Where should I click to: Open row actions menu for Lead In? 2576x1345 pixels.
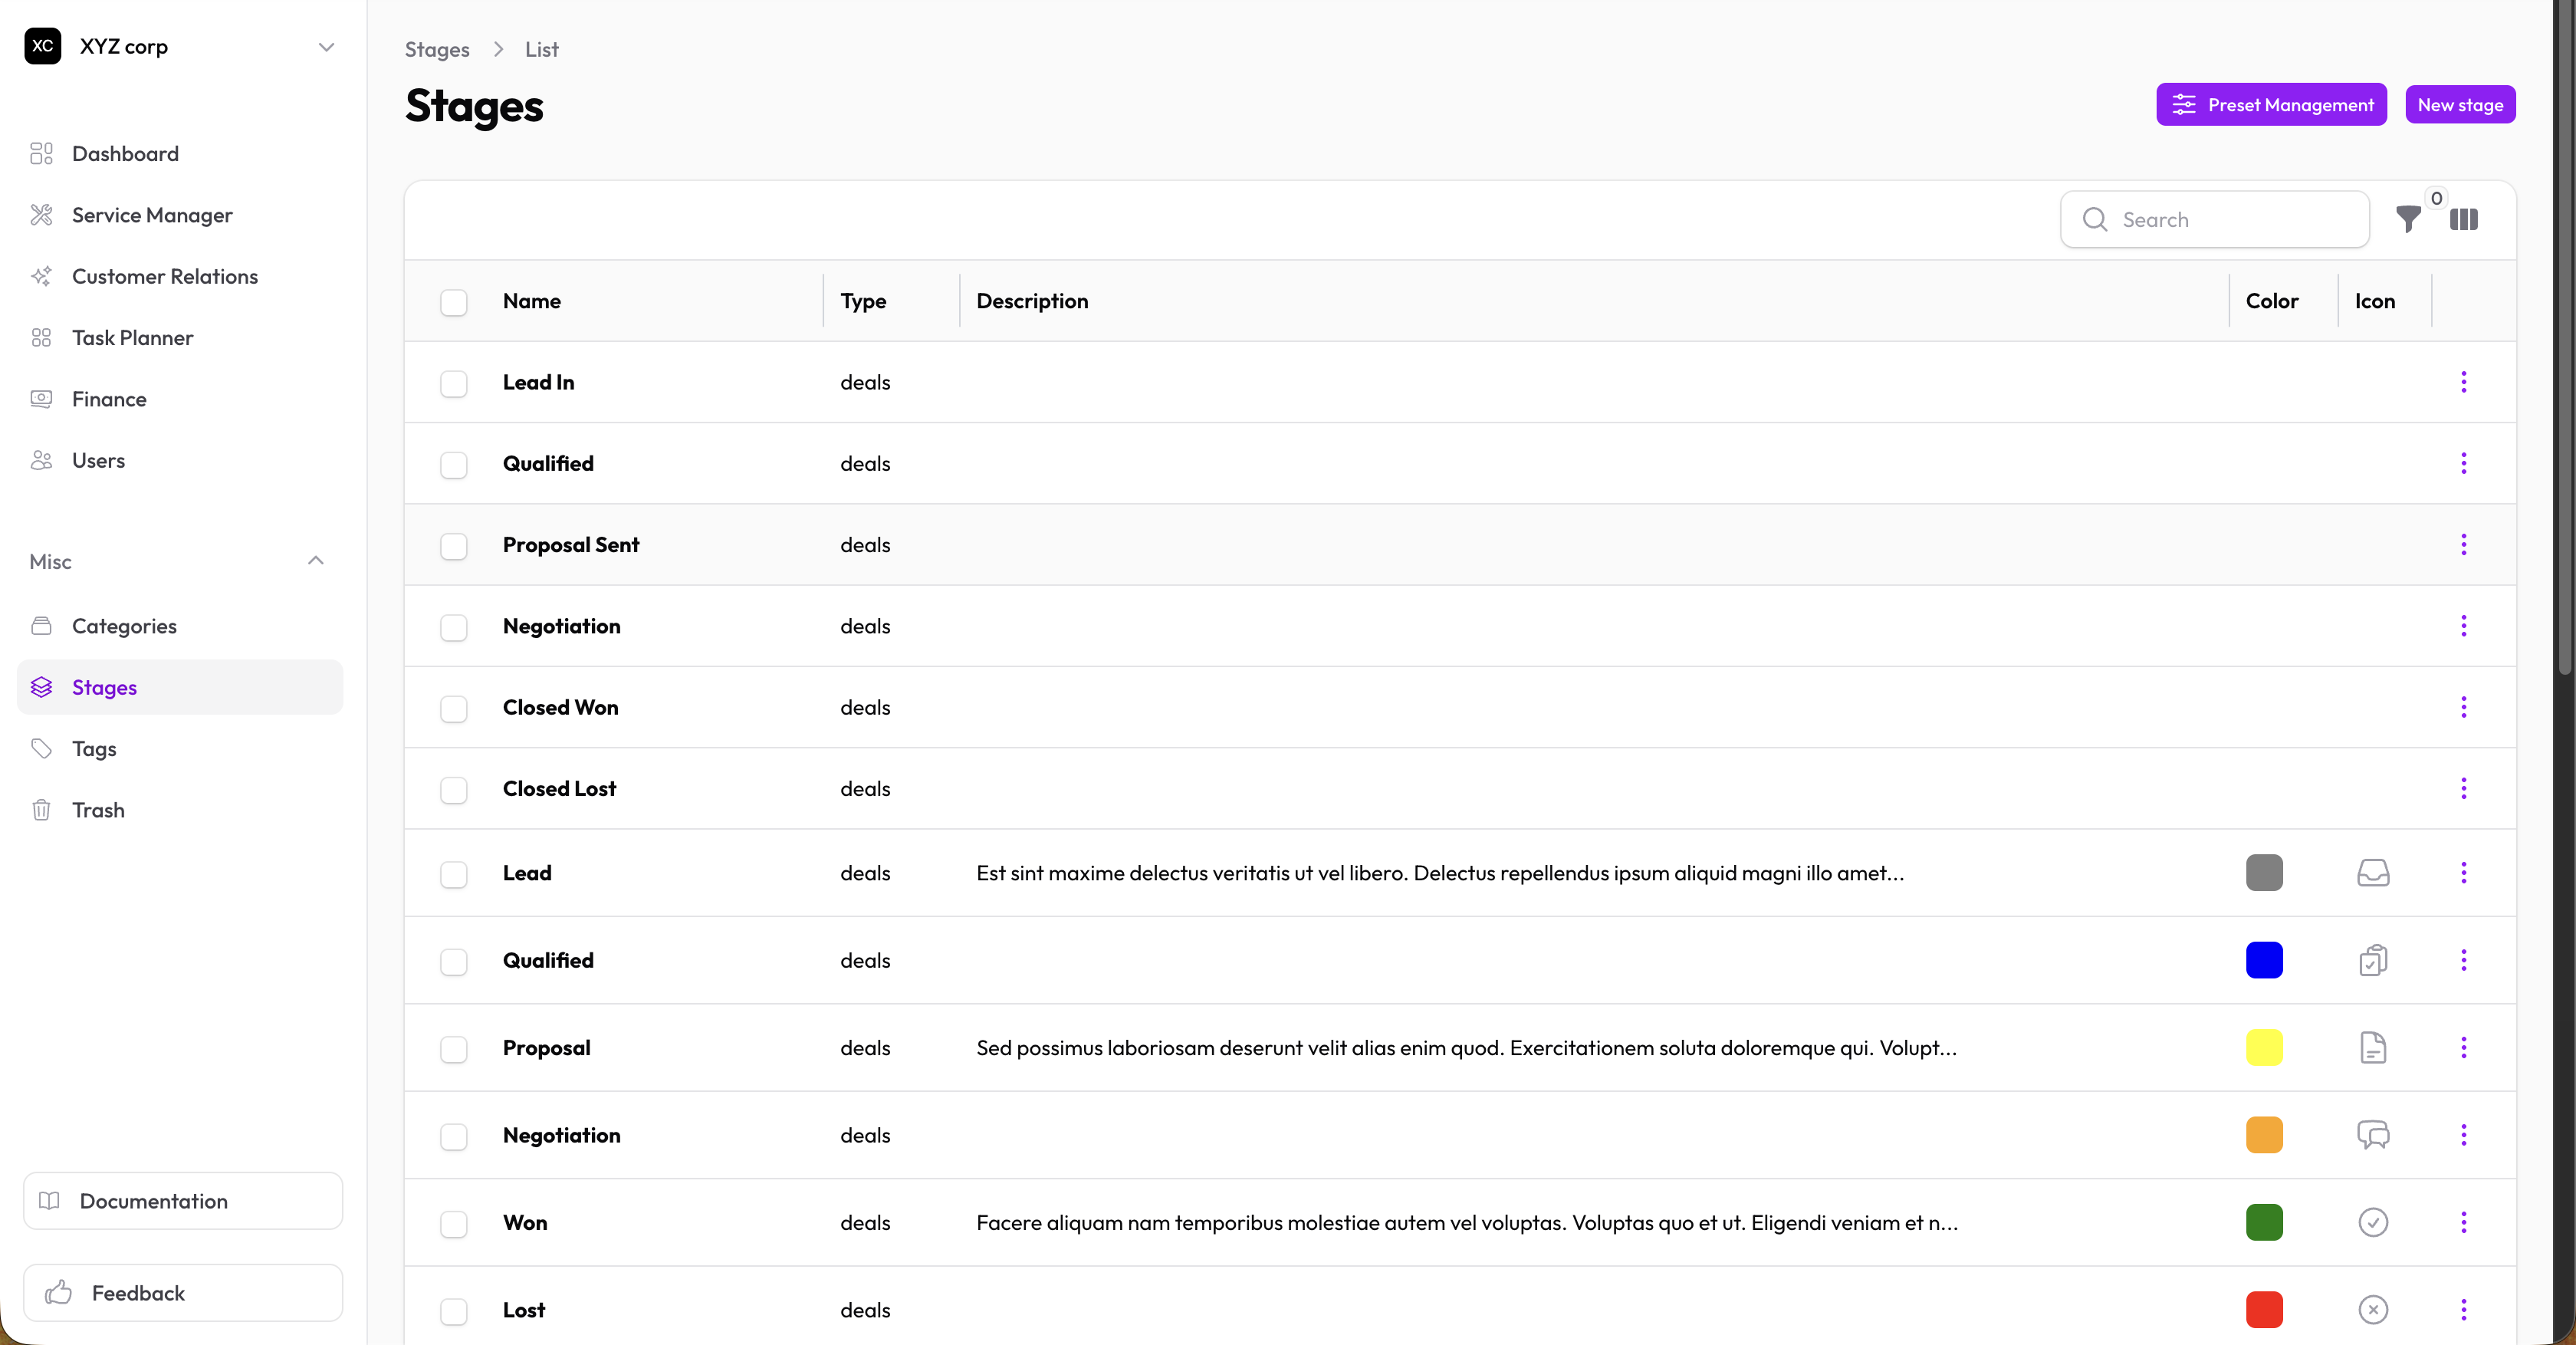pyautogui.click(x=2463, y=382)
